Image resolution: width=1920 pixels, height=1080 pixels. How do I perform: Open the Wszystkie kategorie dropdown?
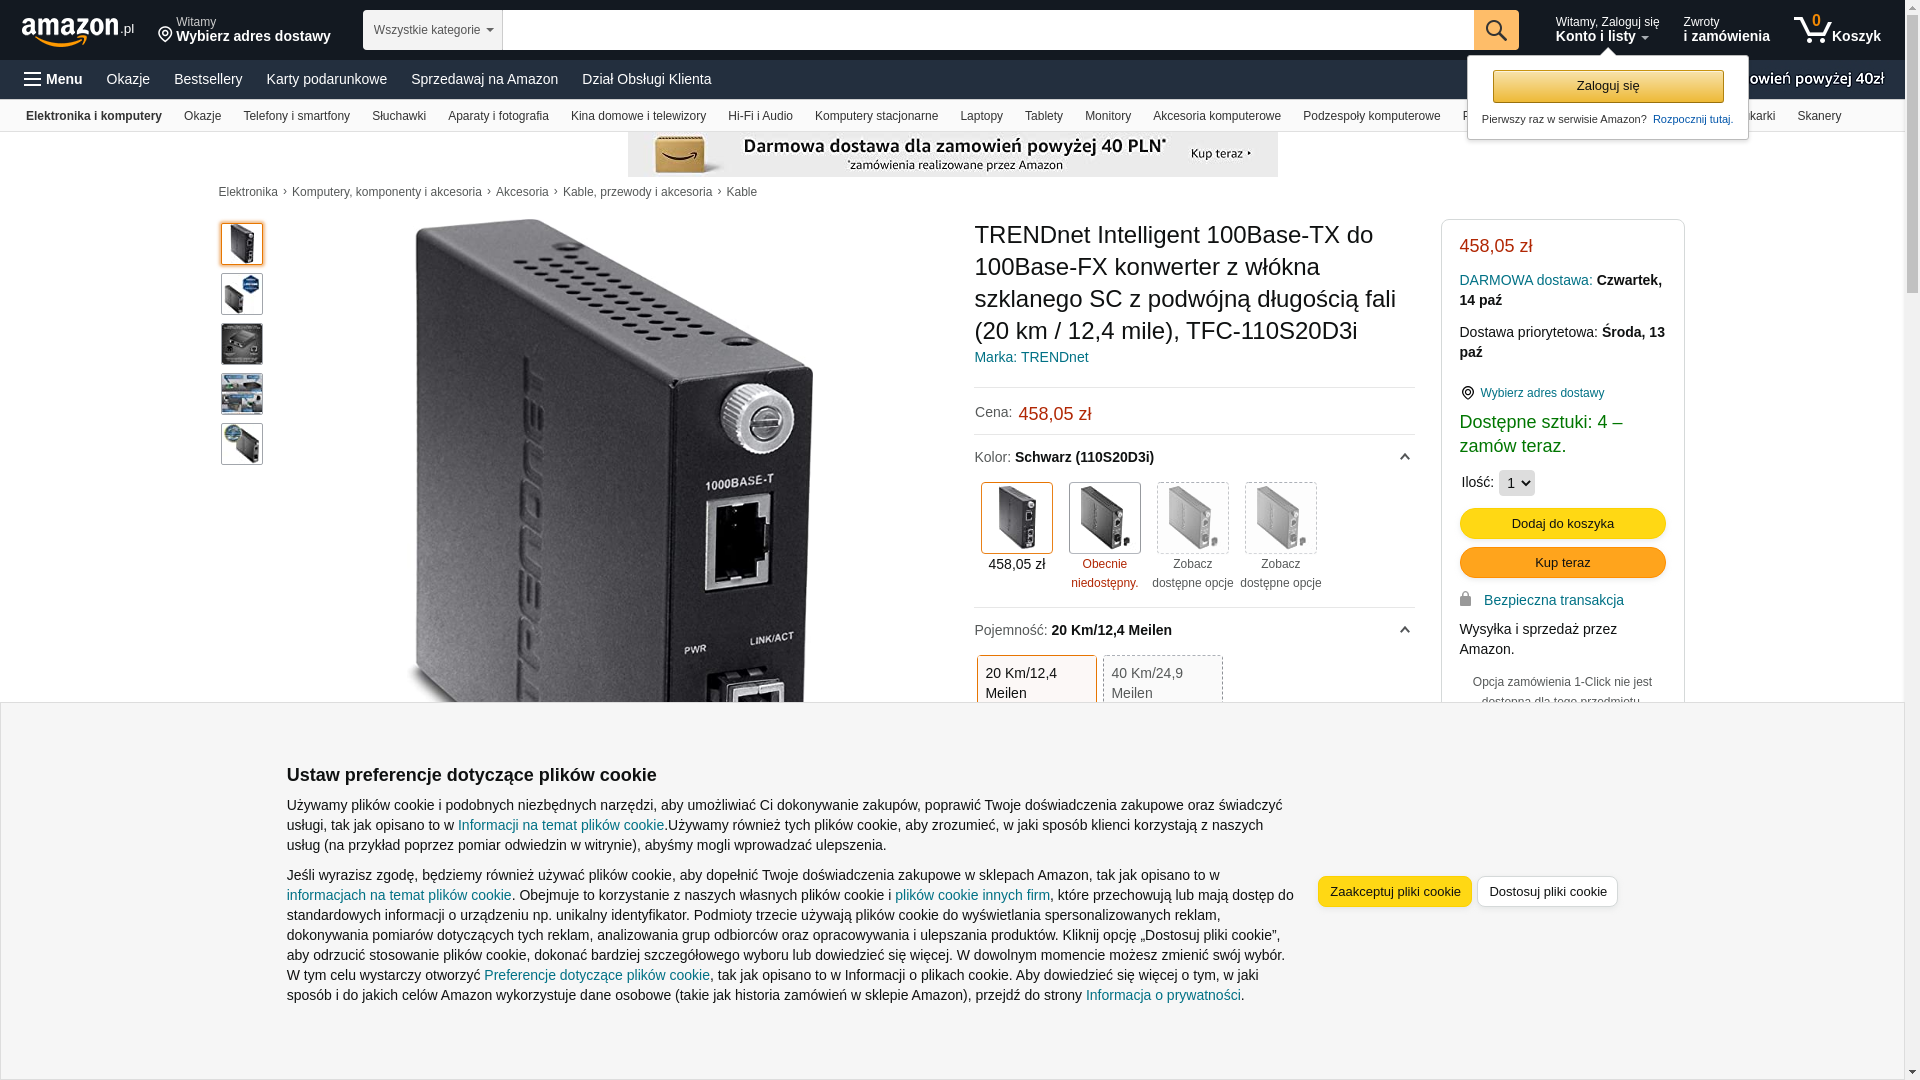point(433,30)
